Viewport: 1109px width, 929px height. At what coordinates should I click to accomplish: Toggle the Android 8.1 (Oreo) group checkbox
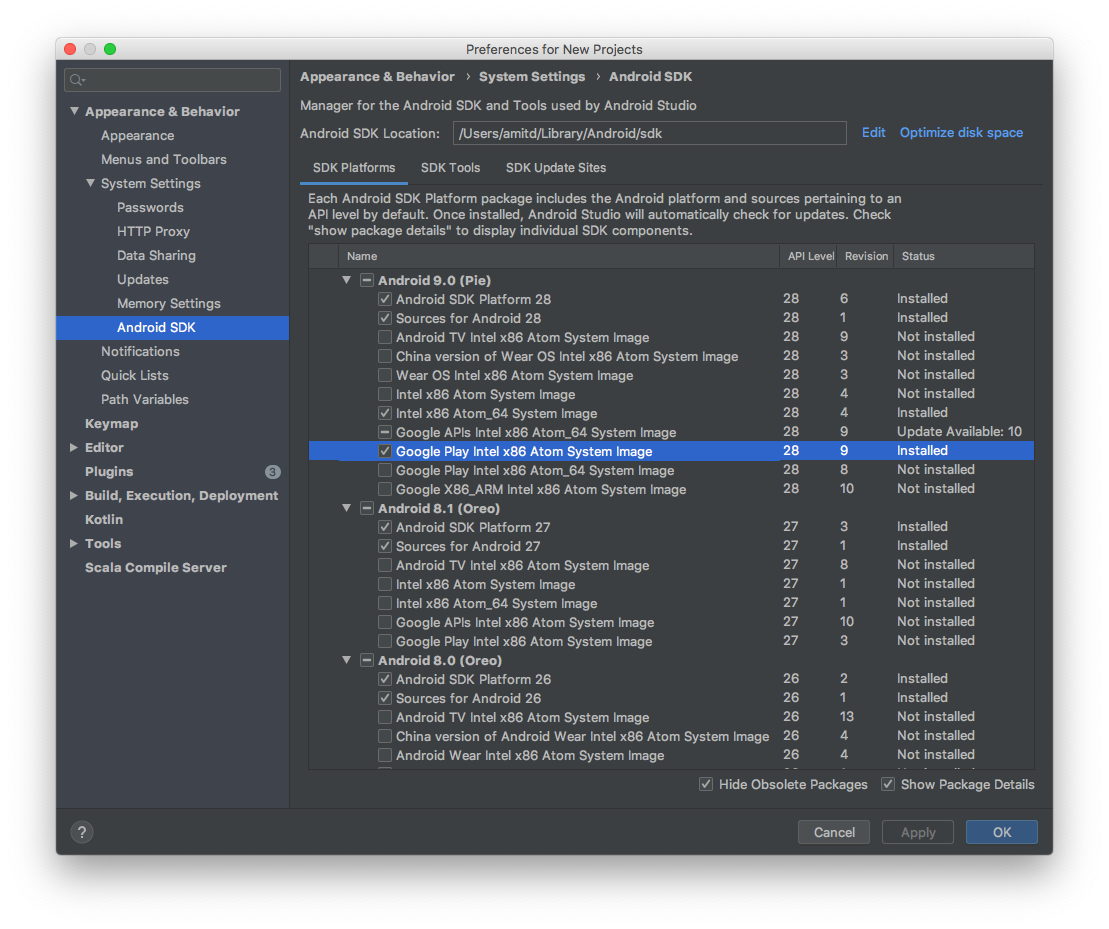point(366,508)
